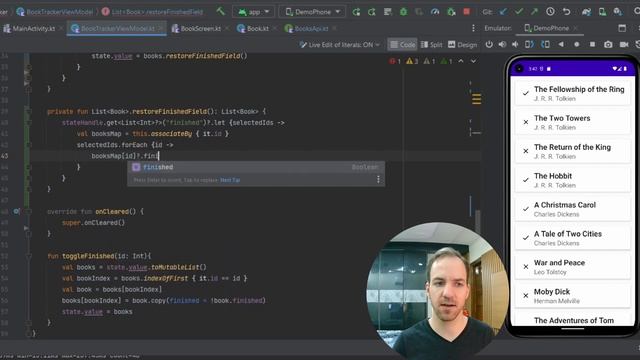Toggle finished on A Tale of Two Cities
Screen dimensions: 640x360
526,238
